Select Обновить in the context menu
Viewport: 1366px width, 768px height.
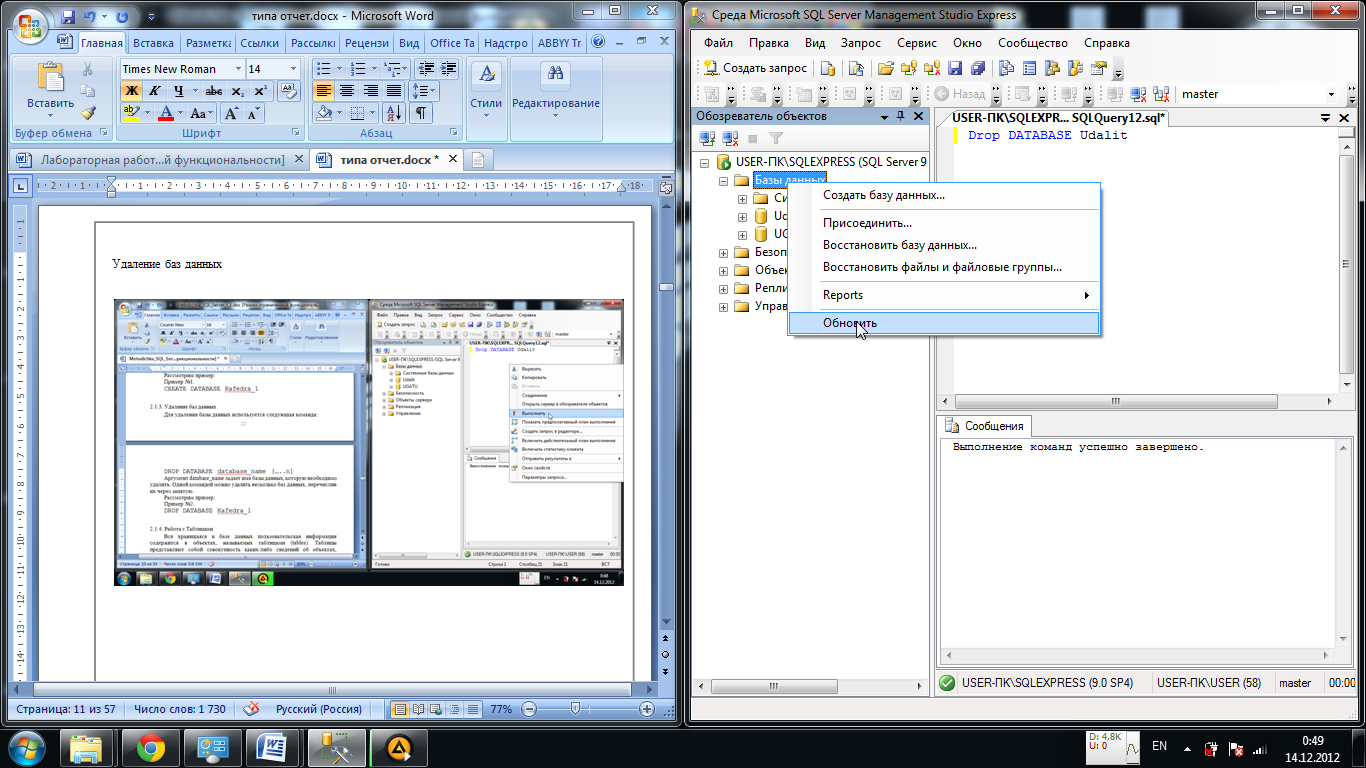944,323
